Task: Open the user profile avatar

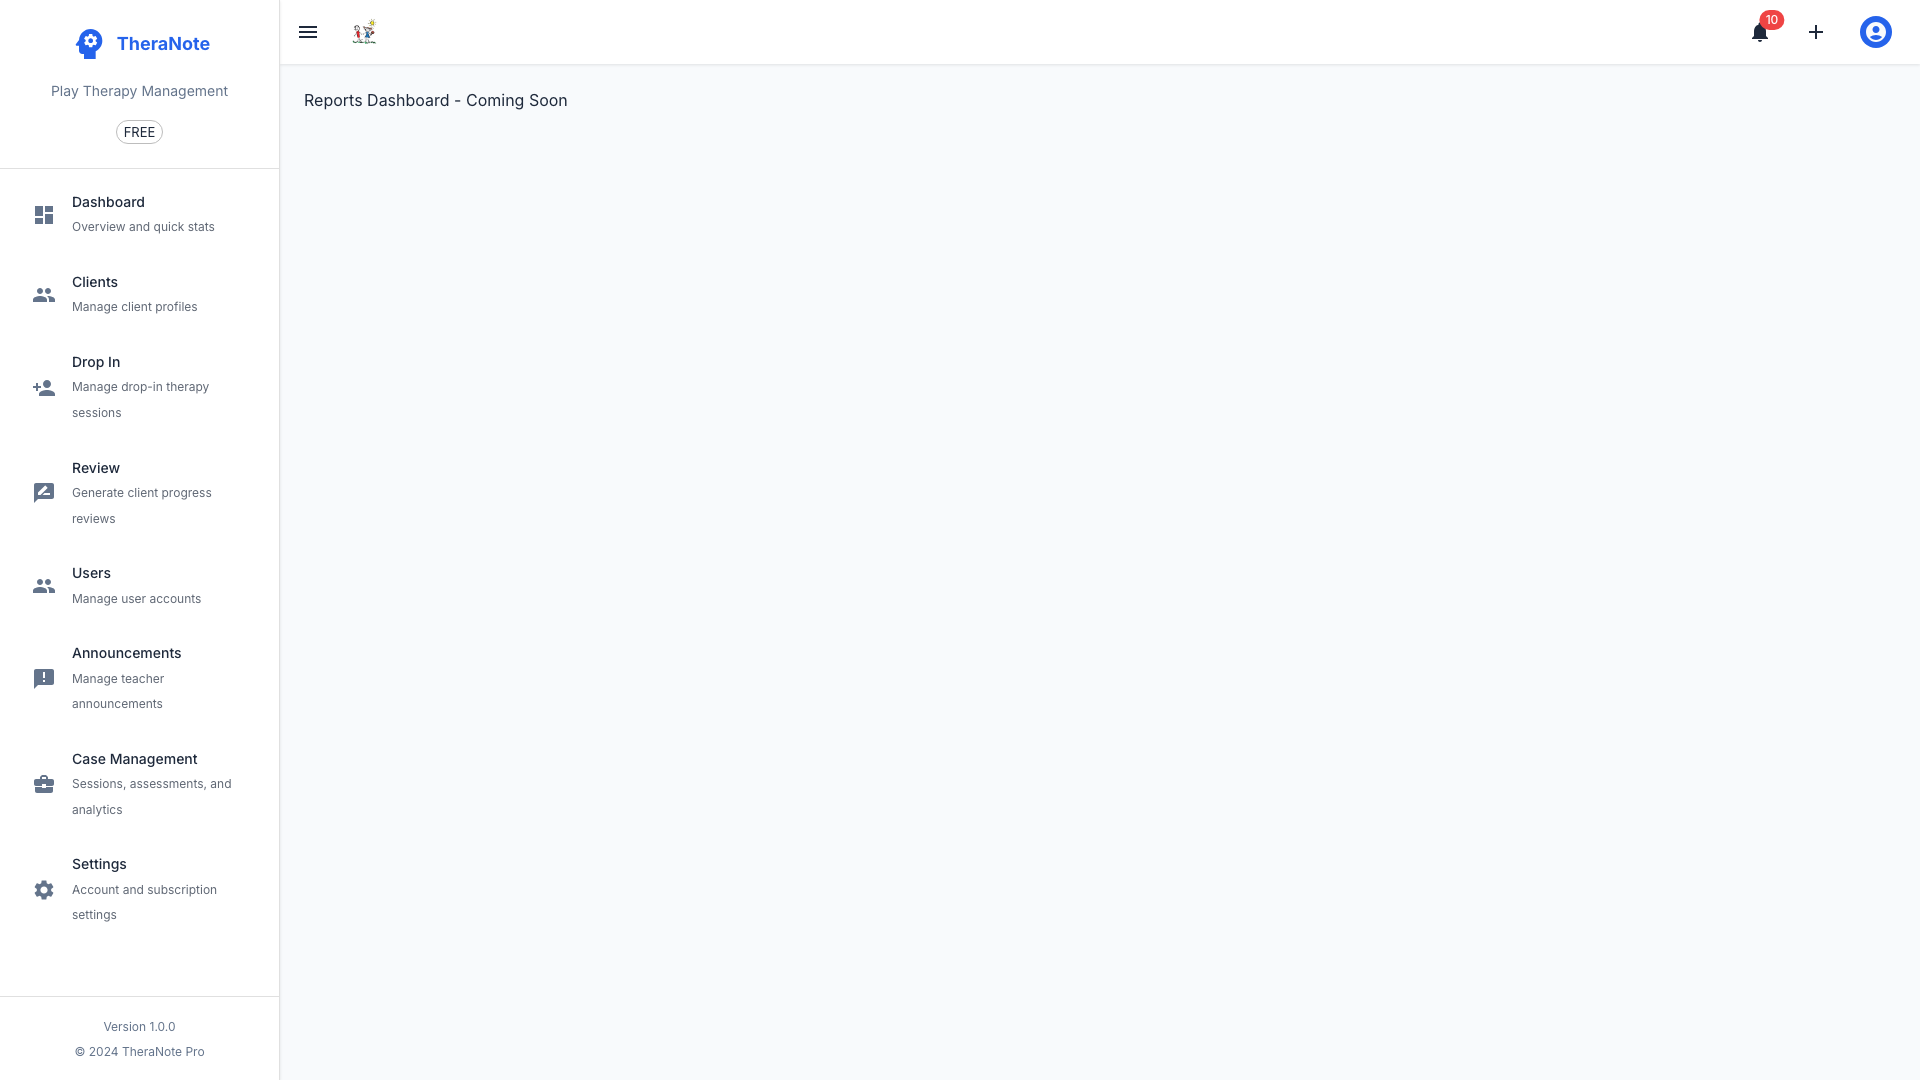Action: (1875, 32)
